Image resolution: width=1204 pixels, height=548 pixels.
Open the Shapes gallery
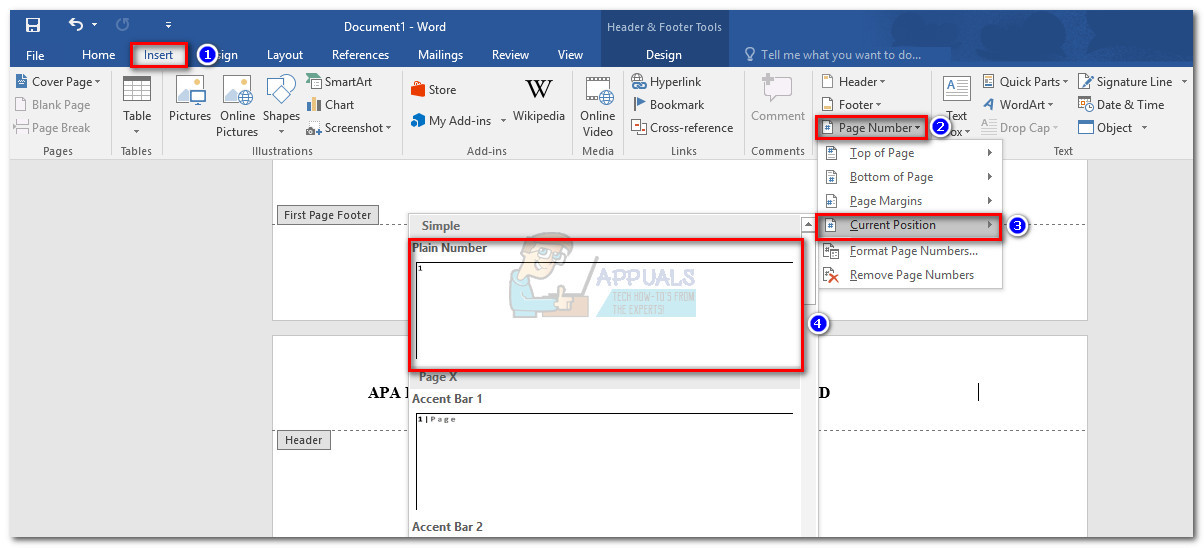pos(281,106)
